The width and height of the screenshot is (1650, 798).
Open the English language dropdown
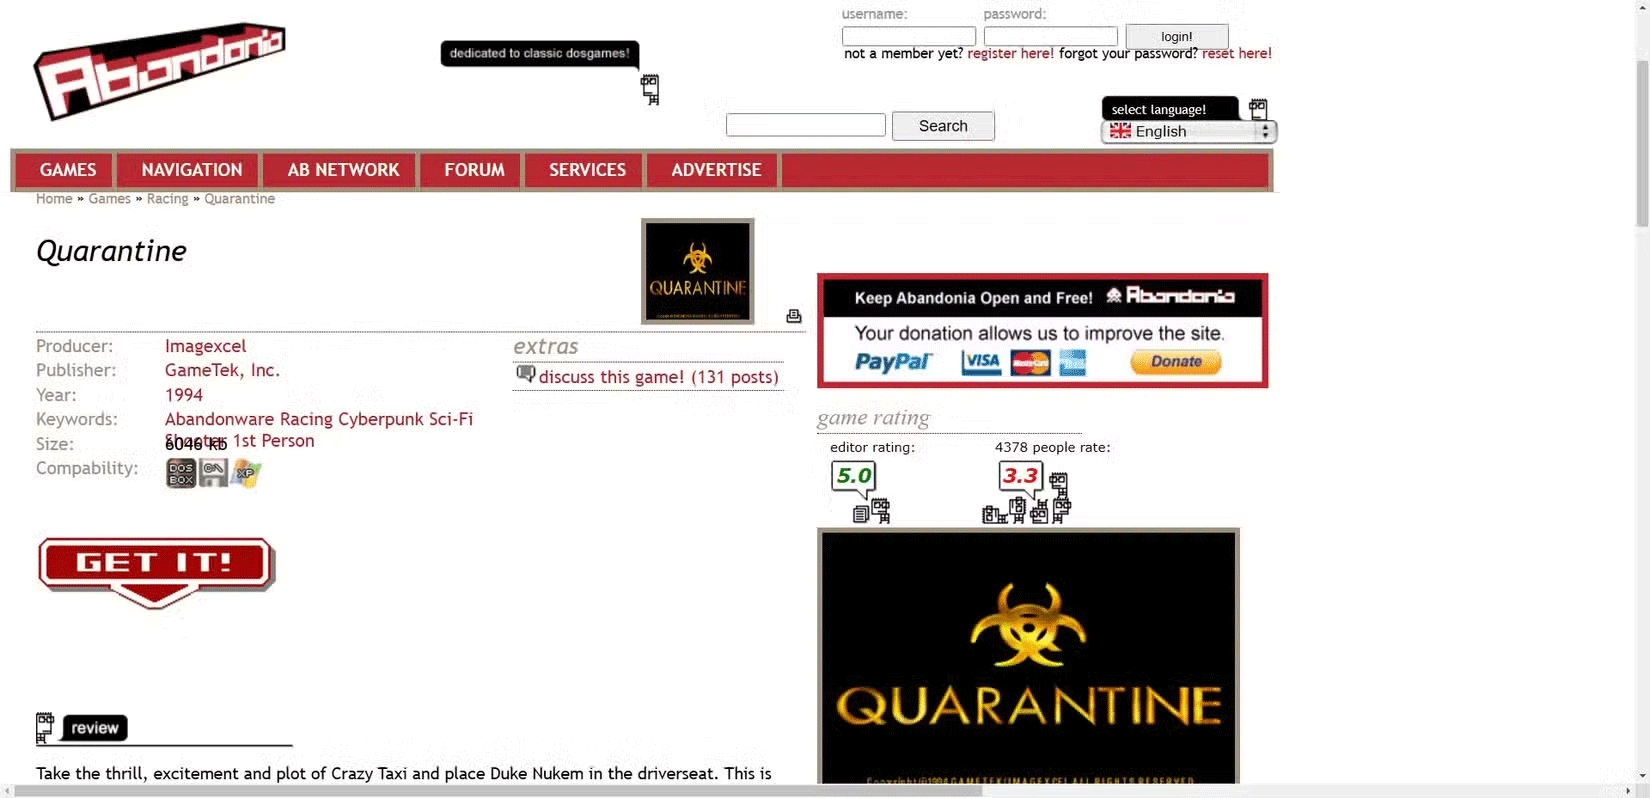1189,132
